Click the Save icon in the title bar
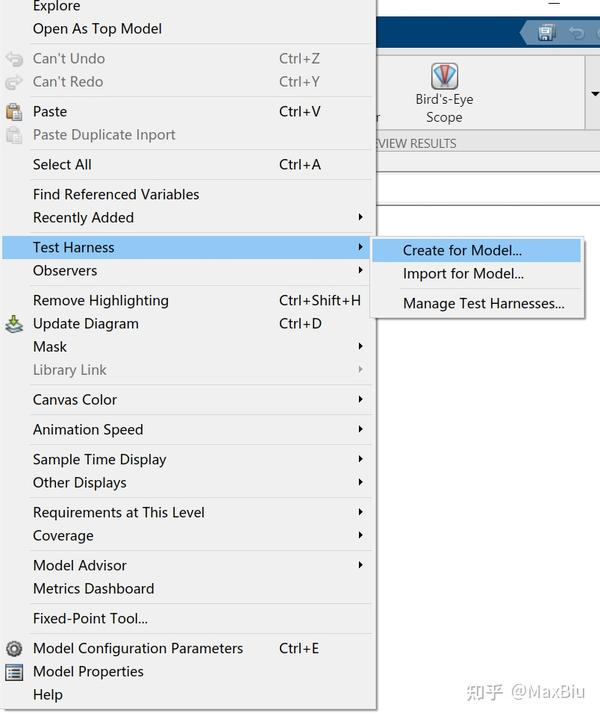Viewport: 600px width, 716px height. pyautogui.click(x=546, y=33)
